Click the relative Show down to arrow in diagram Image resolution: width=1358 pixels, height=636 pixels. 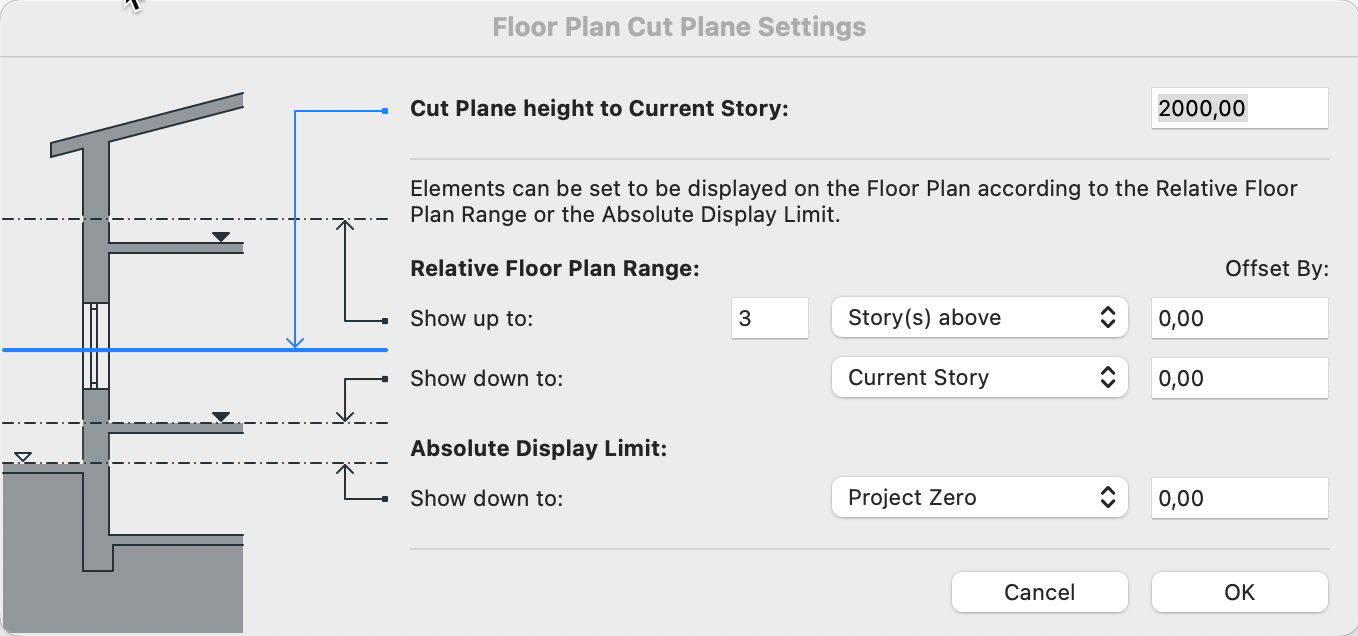345,400
